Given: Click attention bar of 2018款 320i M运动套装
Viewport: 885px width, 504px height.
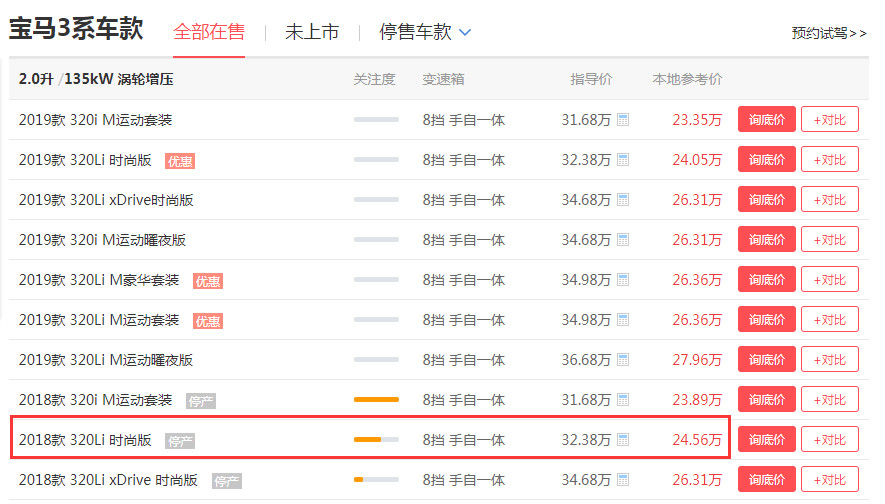Looking at the screenshot, I should point(376,400).
